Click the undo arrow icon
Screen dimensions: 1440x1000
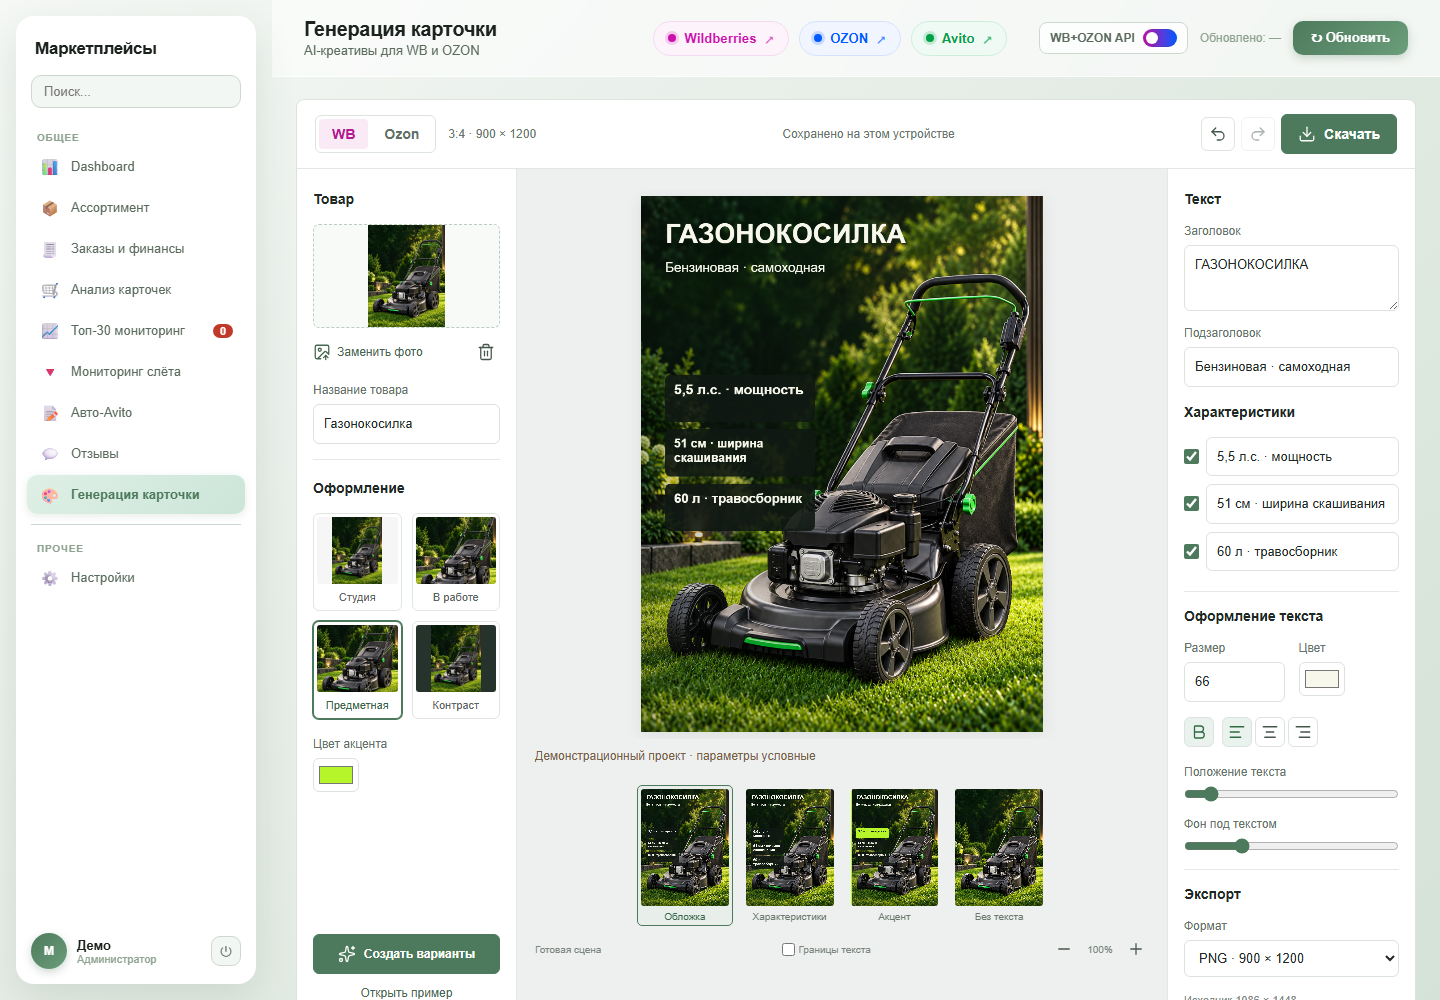[x=1218, y=134]
